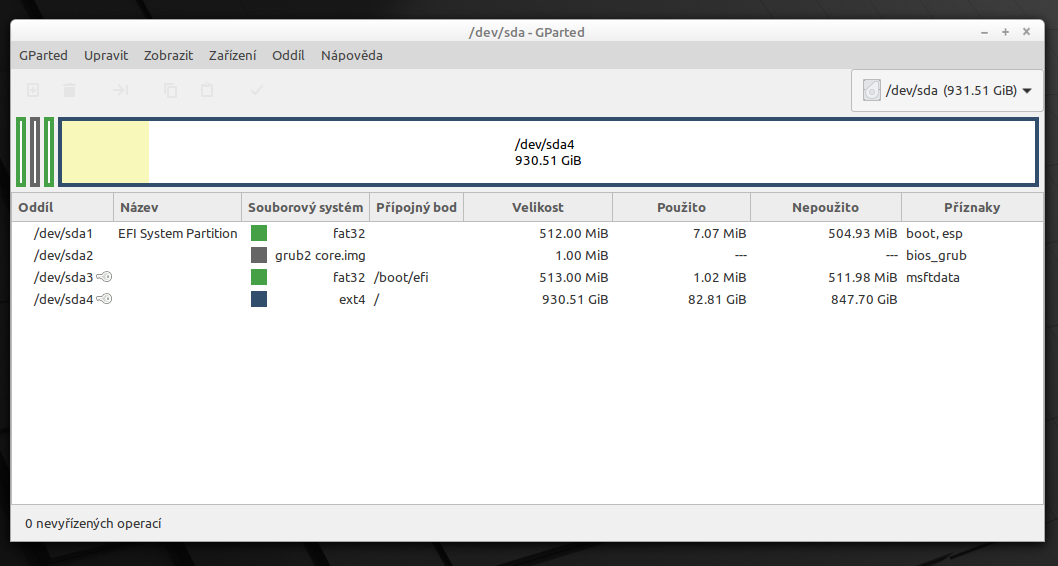Viewport: 1058px width, 566px height.
Task: Click the Velikost column header
Action: (538, 207)
